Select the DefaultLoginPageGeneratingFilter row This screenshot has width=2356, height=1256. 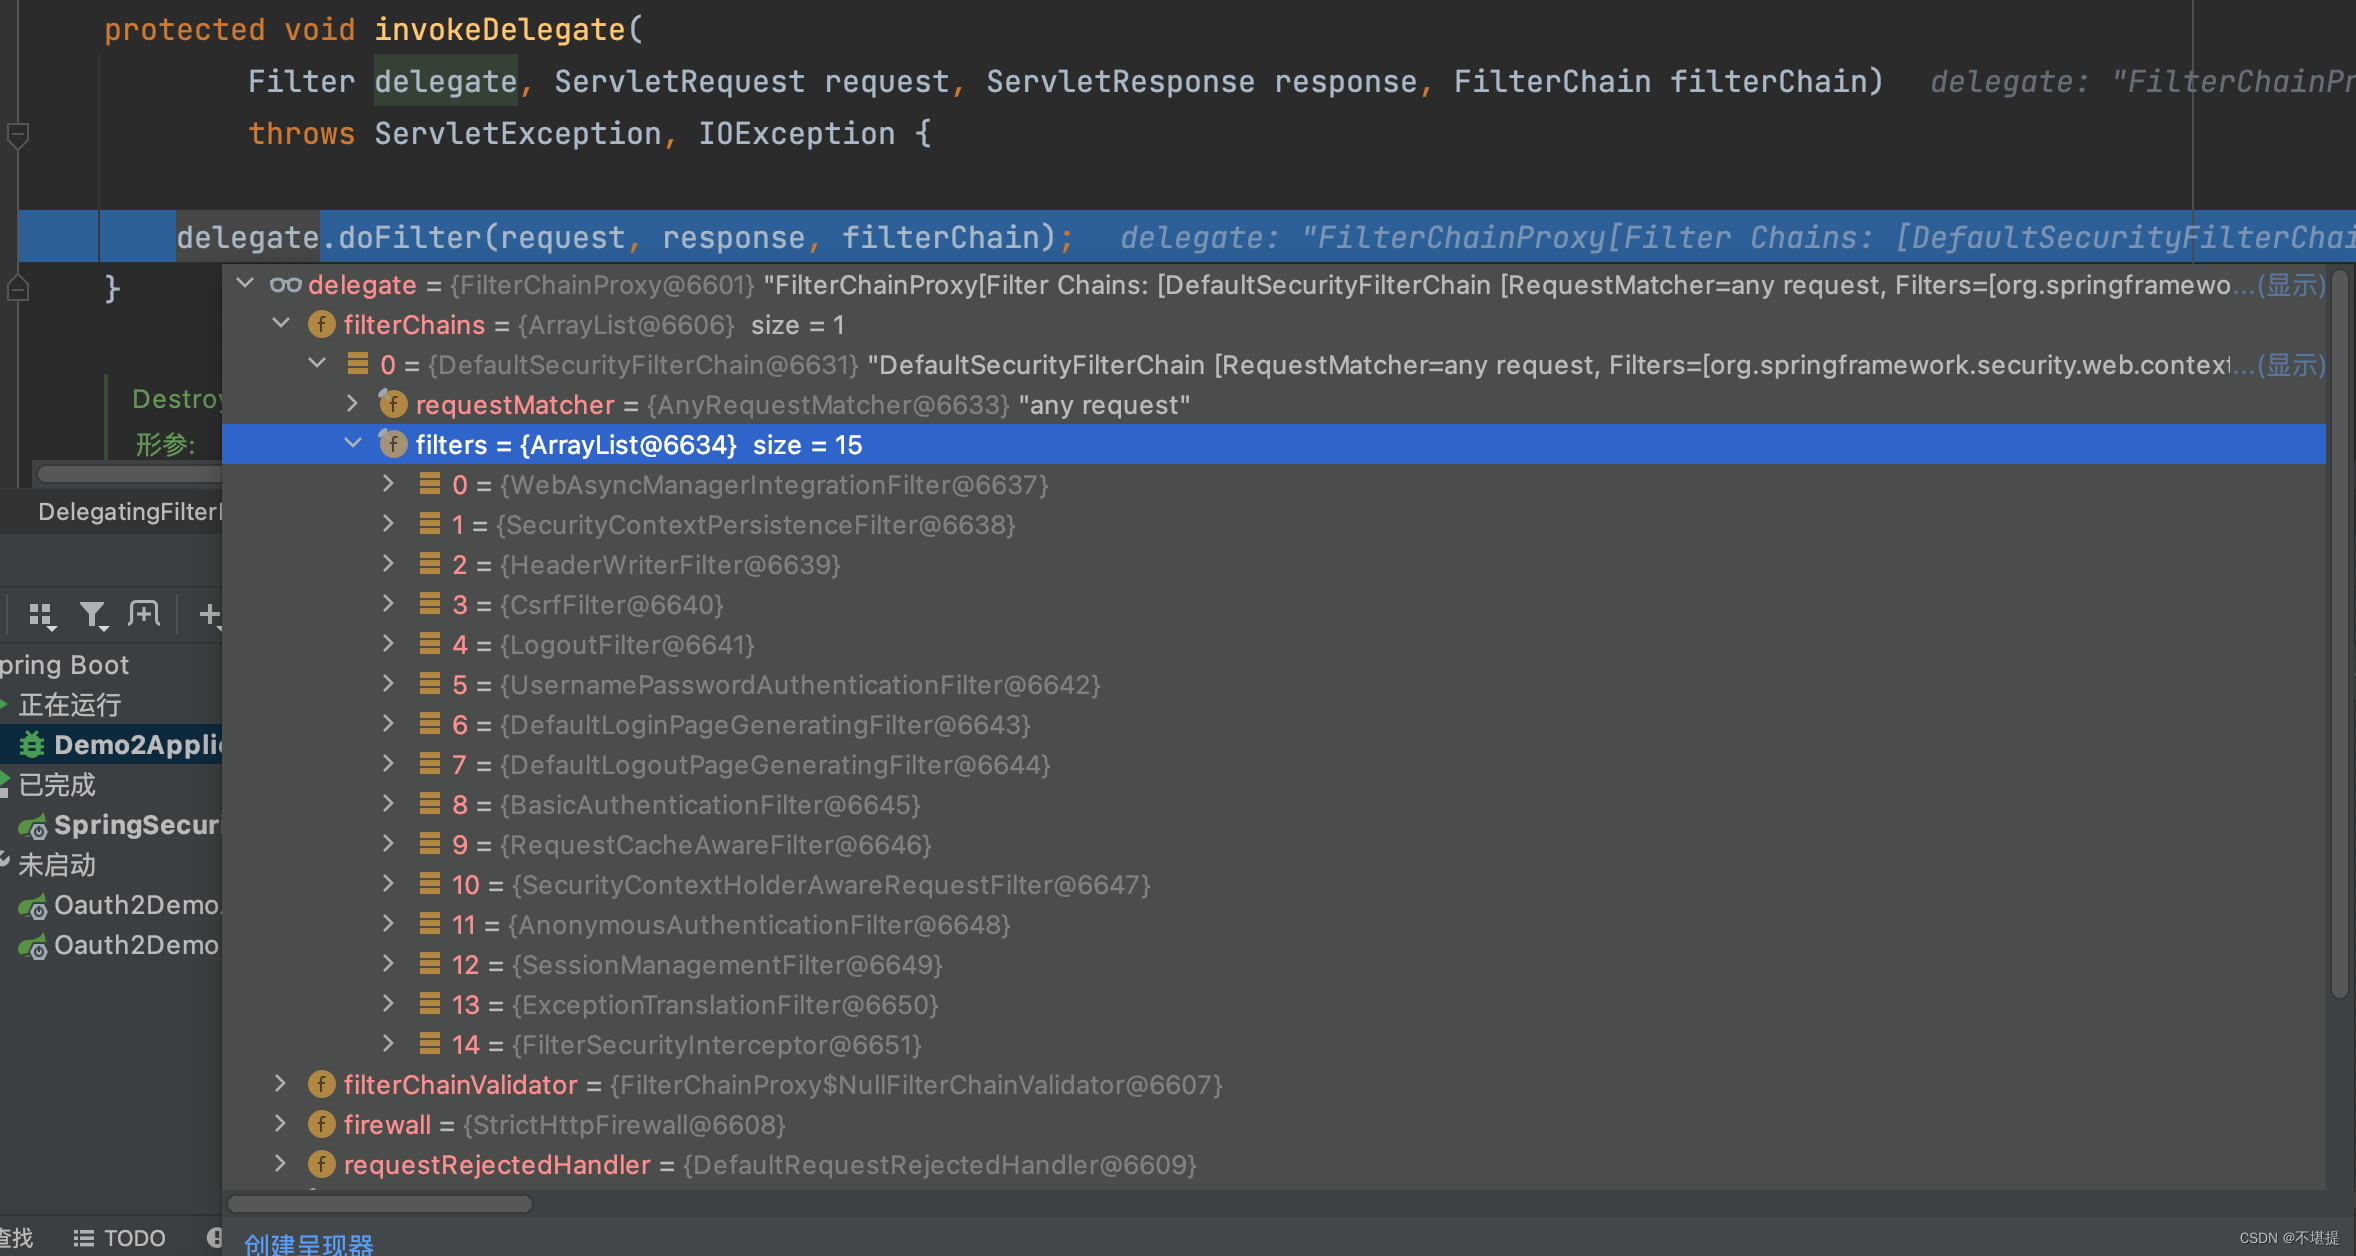coord(1273,724)
